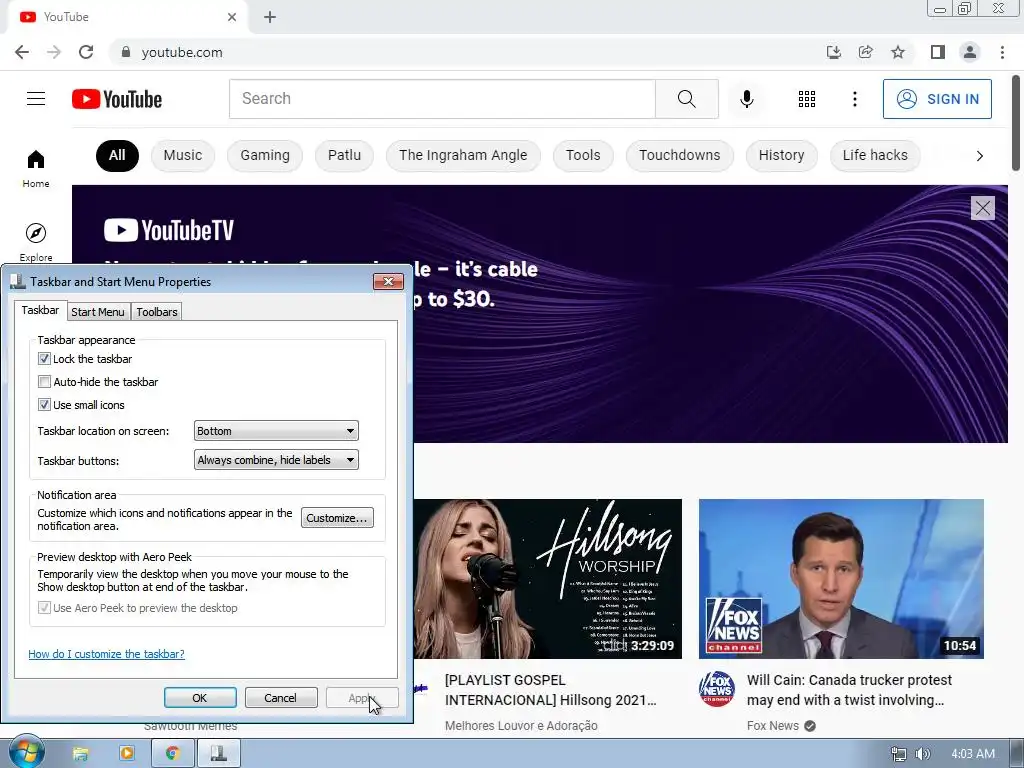This screenshot has height=768, width=1024.
Task: Show more category chips with the right arrow
Action: coord(979,156)
